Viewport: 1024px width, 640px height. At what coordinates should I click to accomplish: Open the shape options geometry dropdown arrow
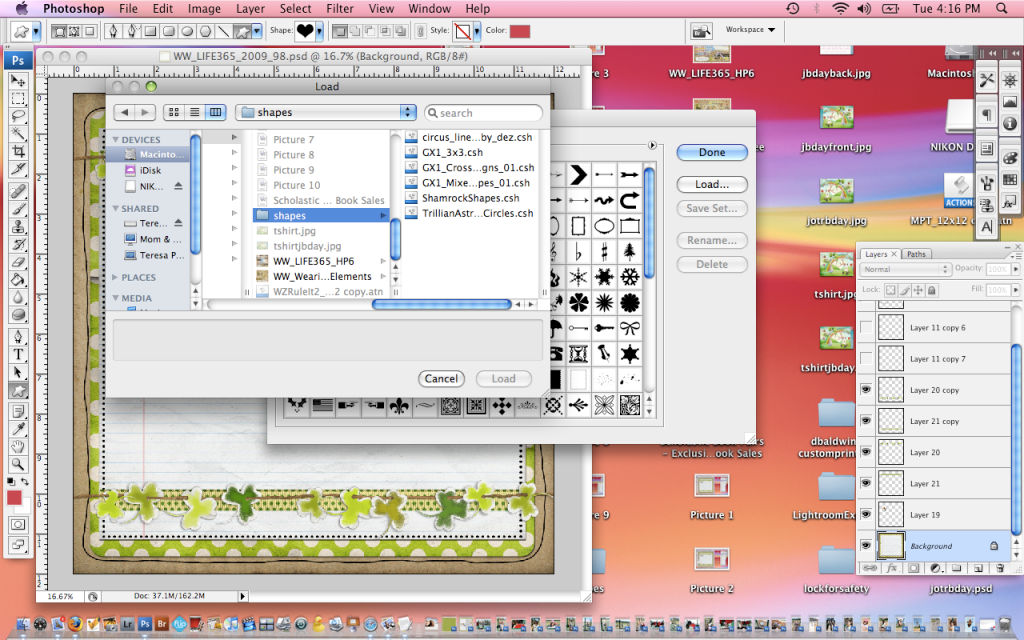point(257,31)
